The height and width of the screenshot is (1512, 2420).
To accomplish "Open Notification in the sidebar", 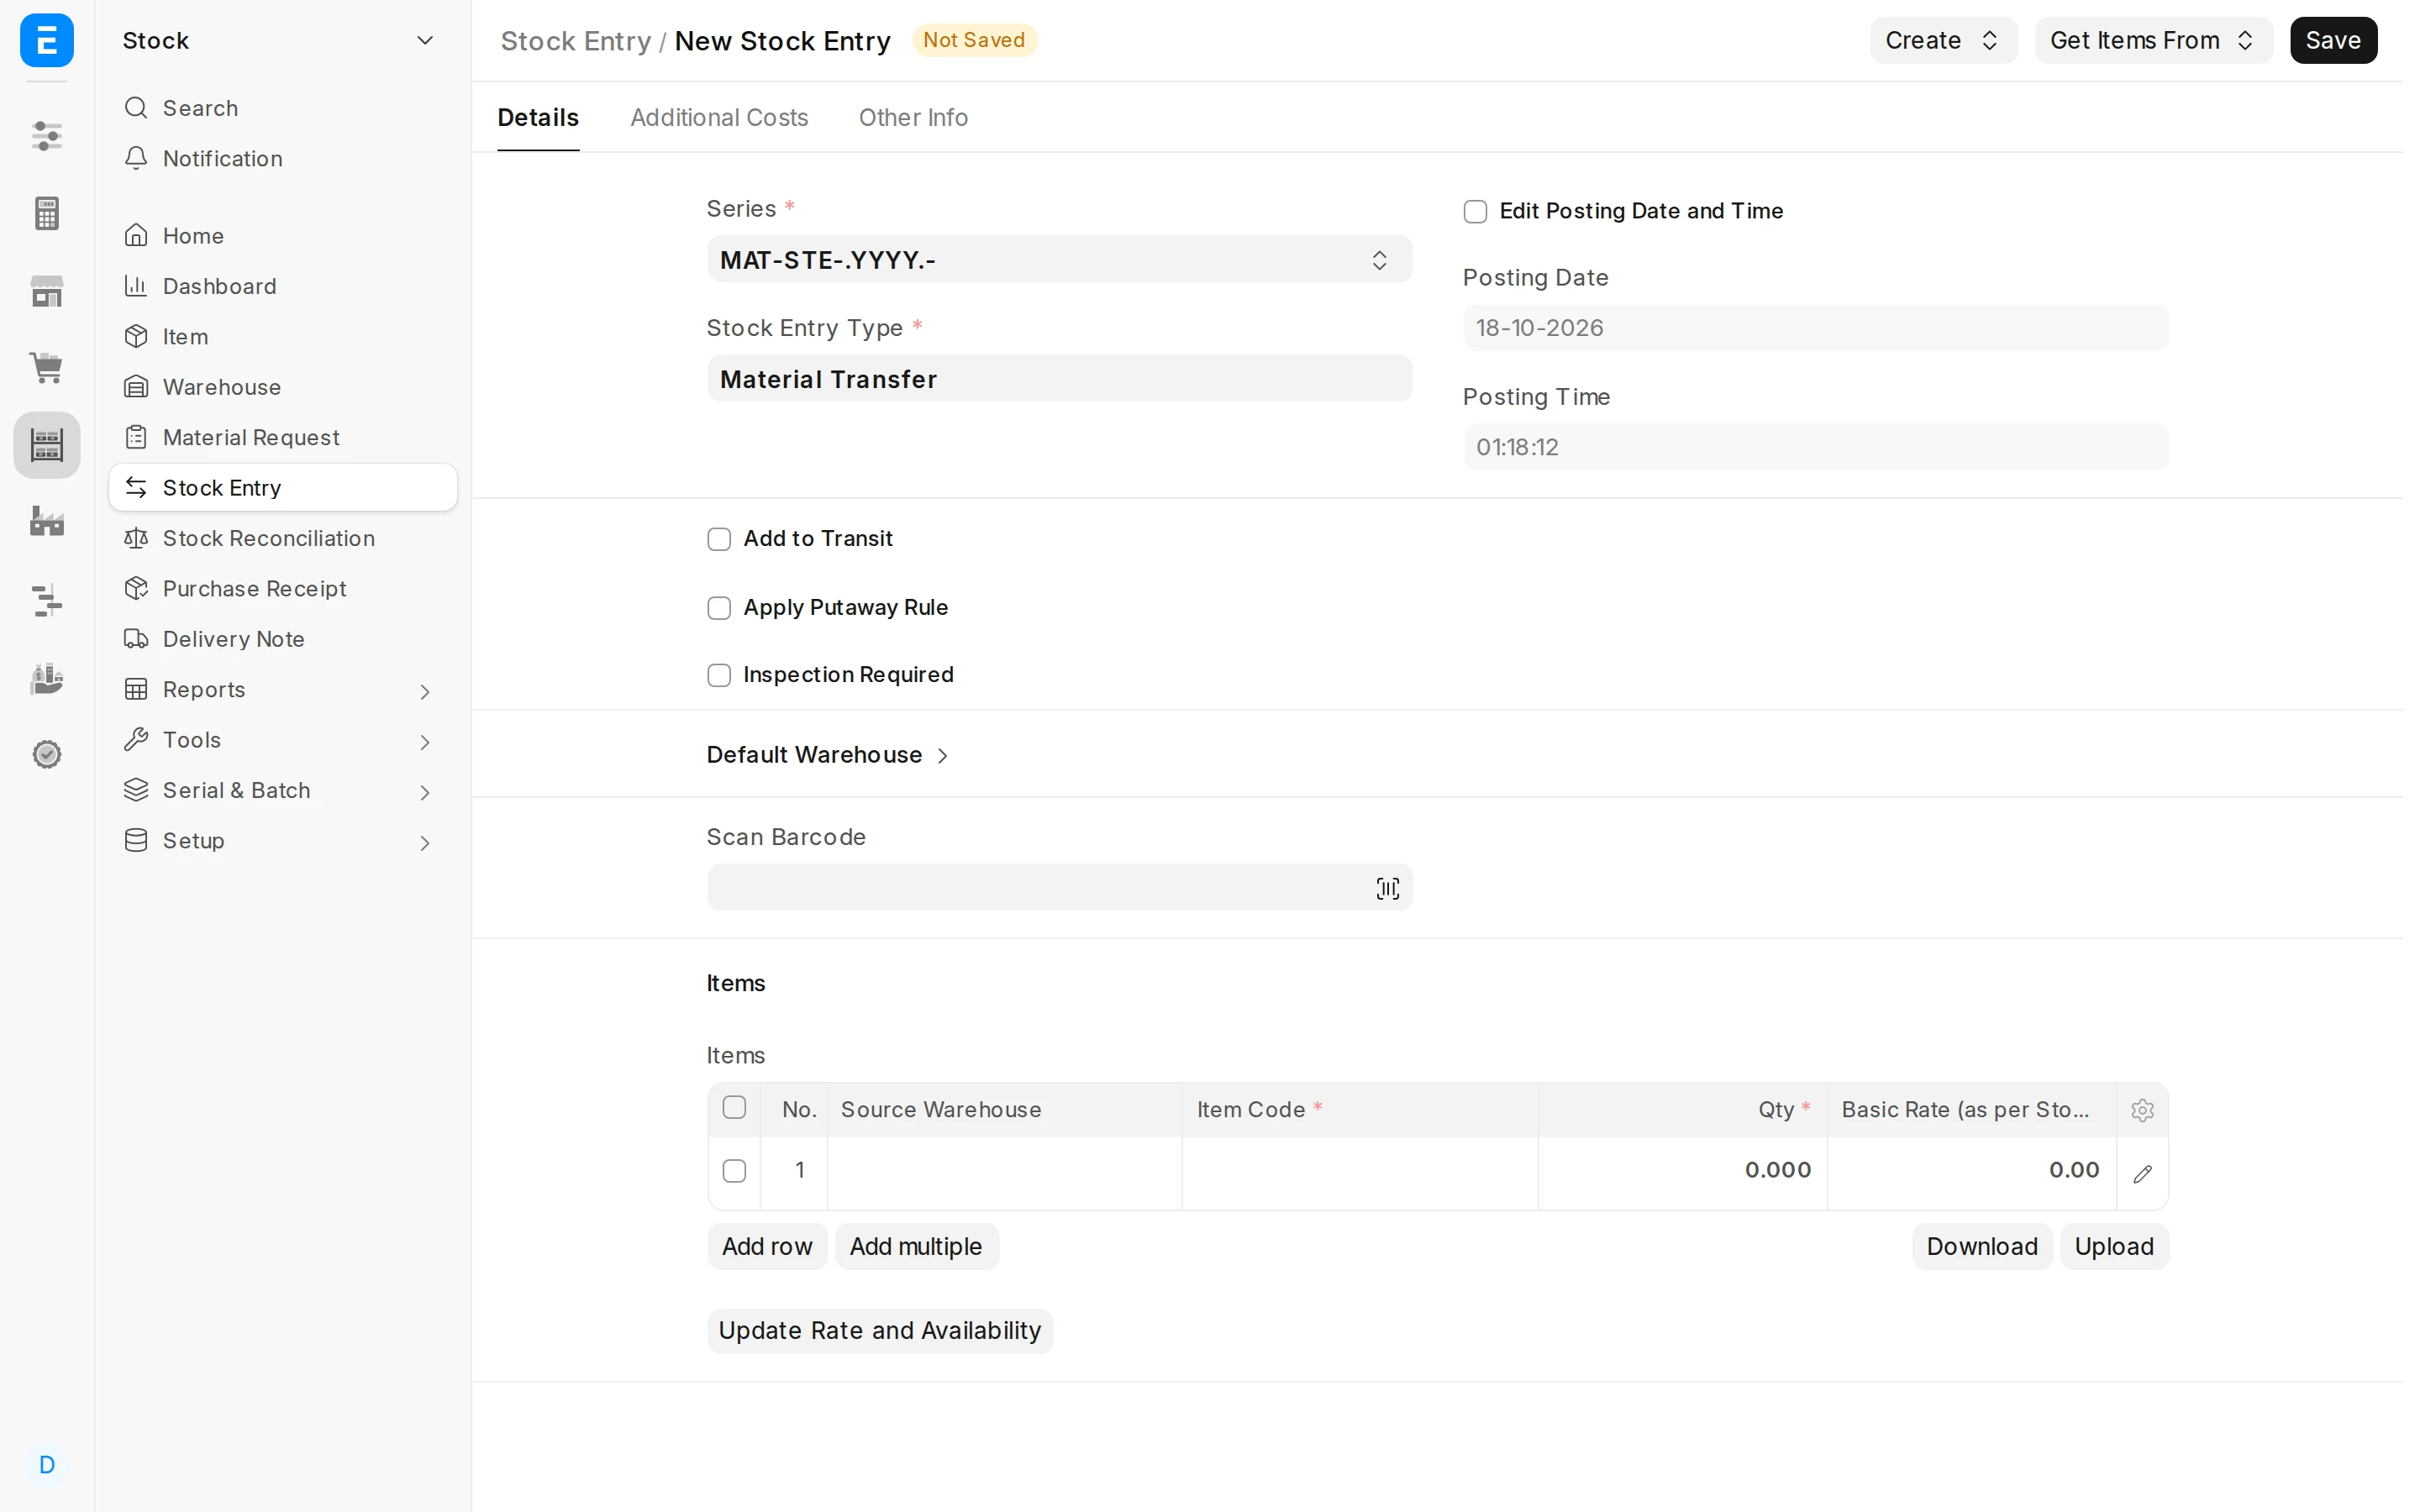I will pos(283,158).
